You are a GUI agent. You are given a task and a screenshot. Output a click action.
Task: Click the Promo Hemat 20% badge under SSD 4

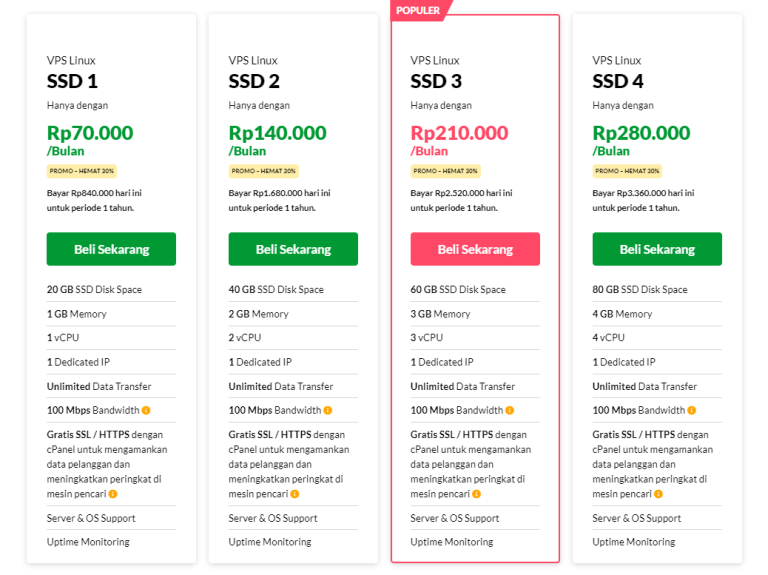click(x=627, y=171)
